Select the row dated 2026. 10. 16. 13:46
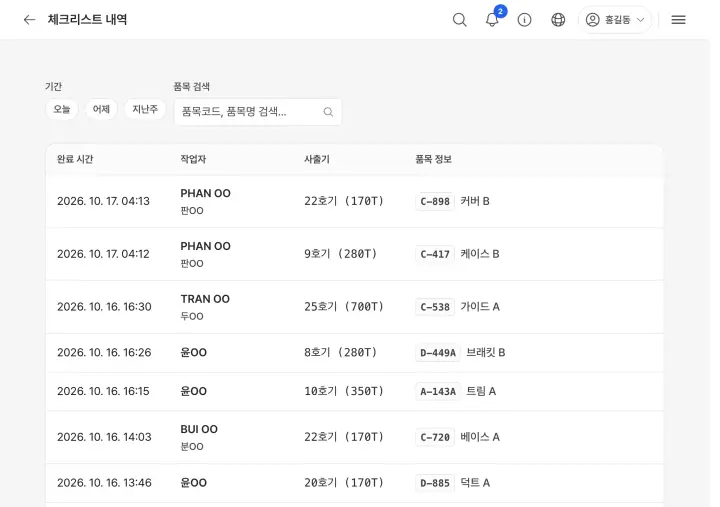 click(354, 483)
